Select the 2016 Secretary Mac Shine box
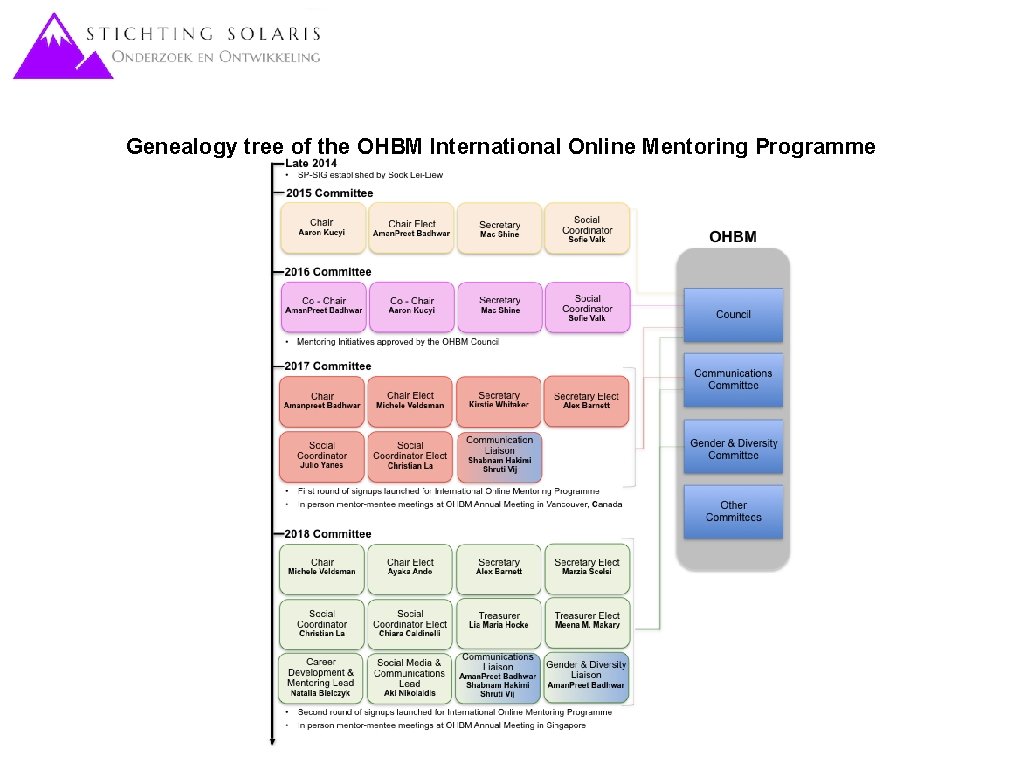 point(500,307)
